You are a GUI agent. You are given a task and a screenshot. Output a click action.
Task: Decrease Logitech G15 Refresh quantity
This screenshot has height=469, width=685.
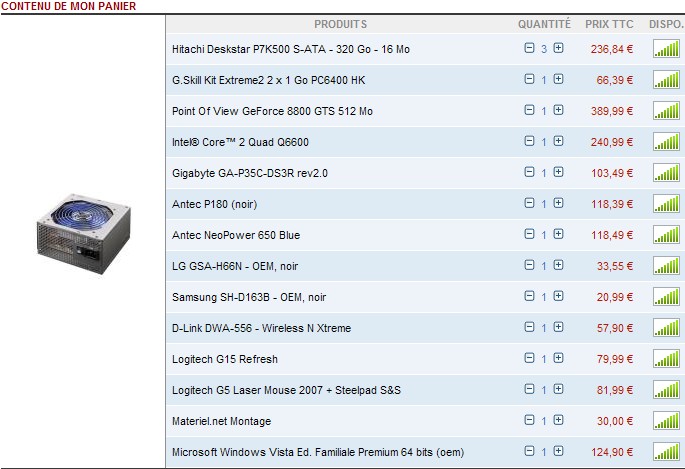(x=529, y=358)
